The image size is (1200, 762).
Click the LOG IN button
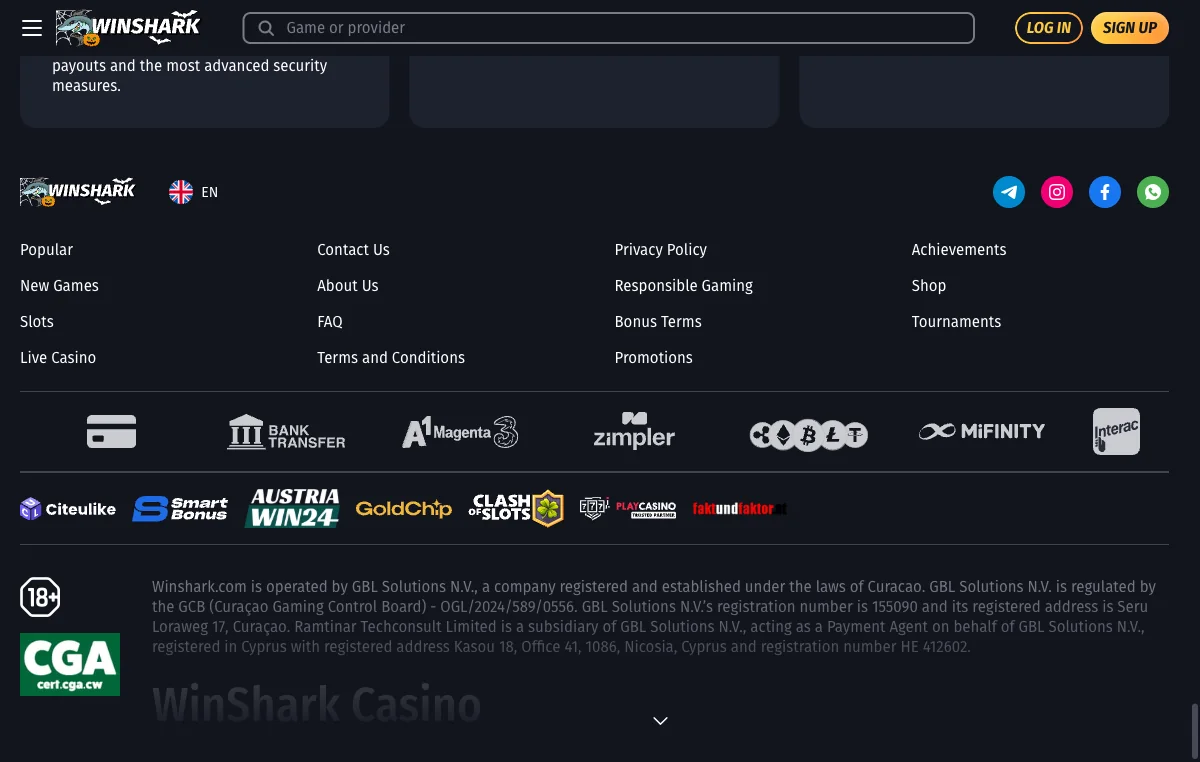click(1049, 28)
